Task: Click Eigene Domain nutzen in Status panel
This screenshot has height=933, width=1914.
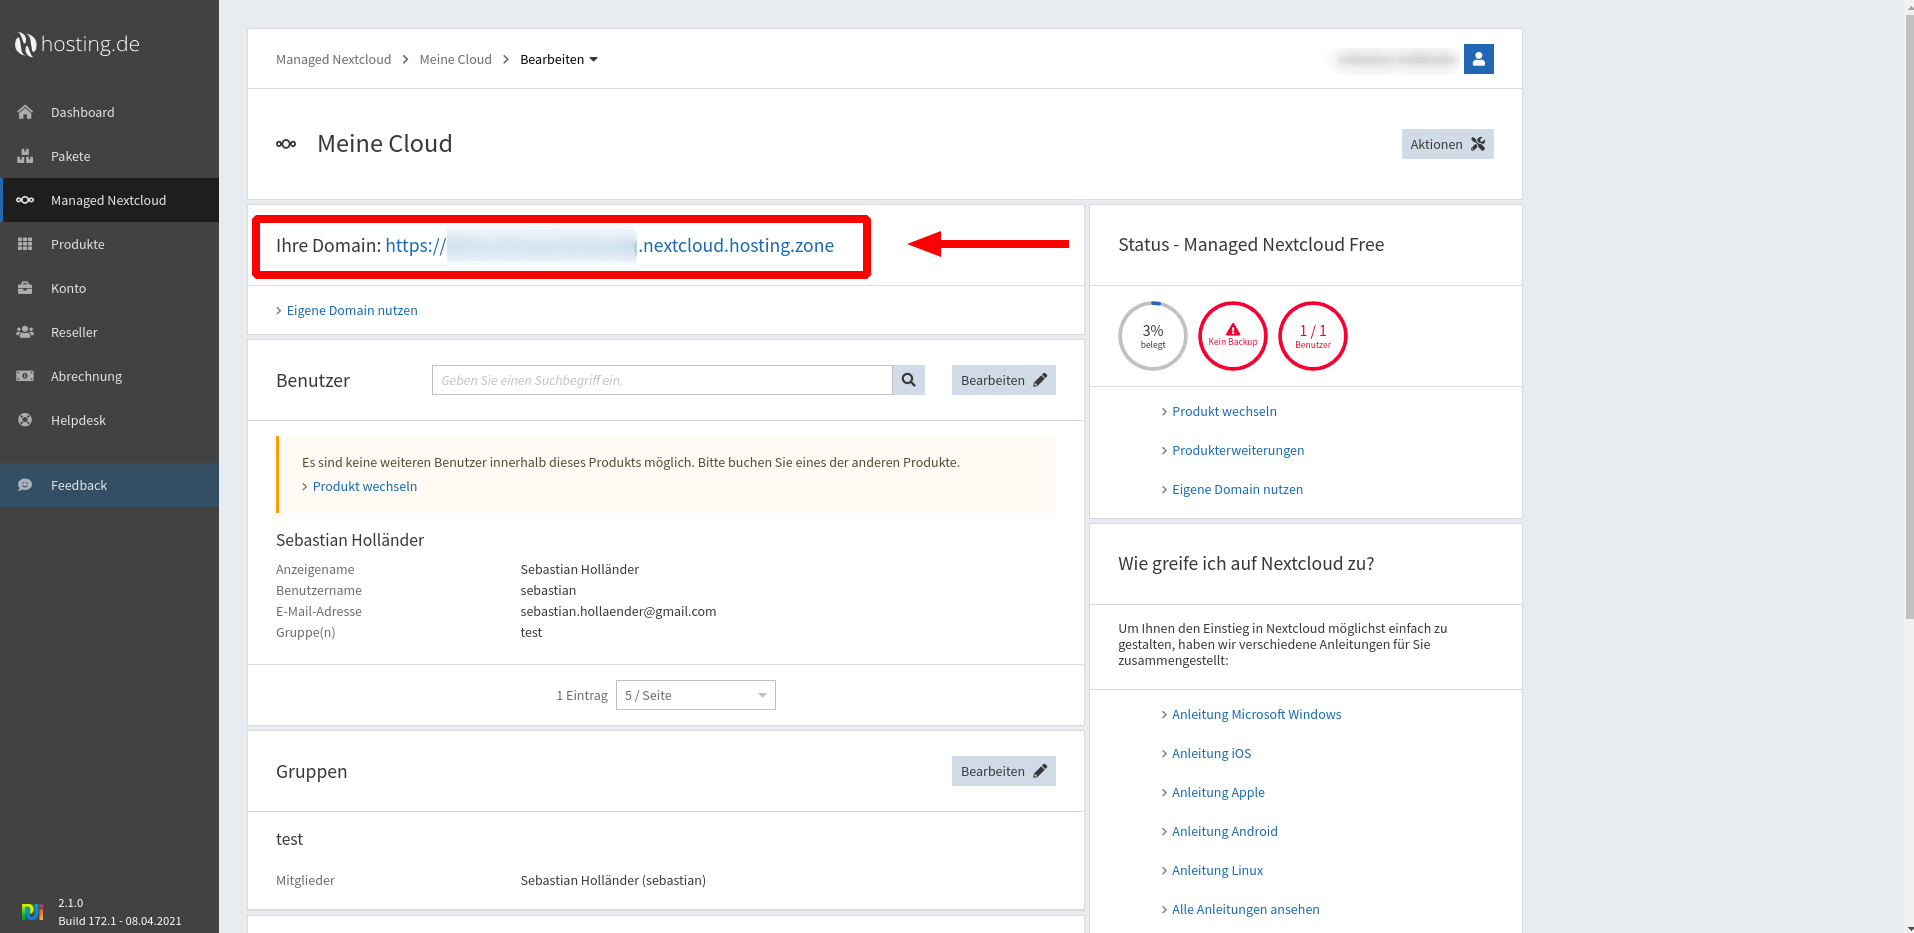Action: click(1237, 489)
